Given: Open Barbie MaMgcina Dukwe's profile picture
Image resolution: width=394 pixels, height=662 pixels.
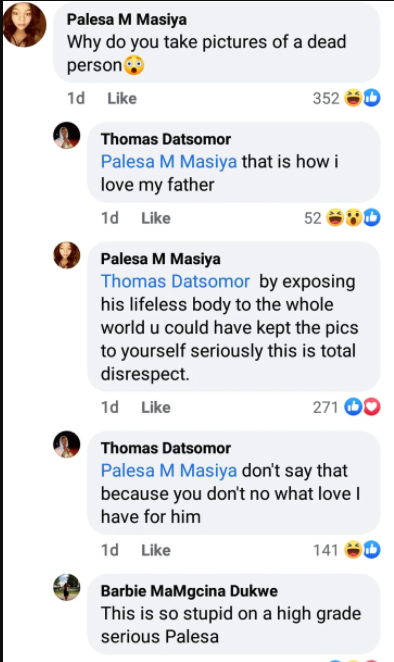Looking at the screenshot, I should pos(67,587).
